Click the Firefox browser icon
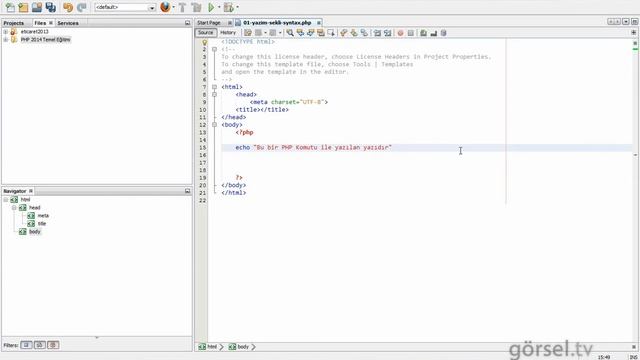 pyautogui.click(x=165, y=7)
